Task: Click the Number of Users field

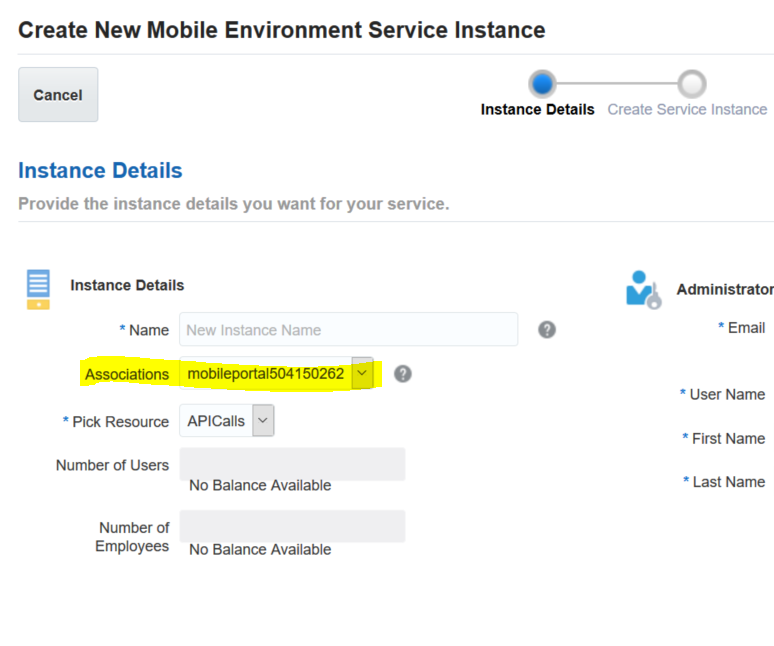Action: (x=292, y=464)
